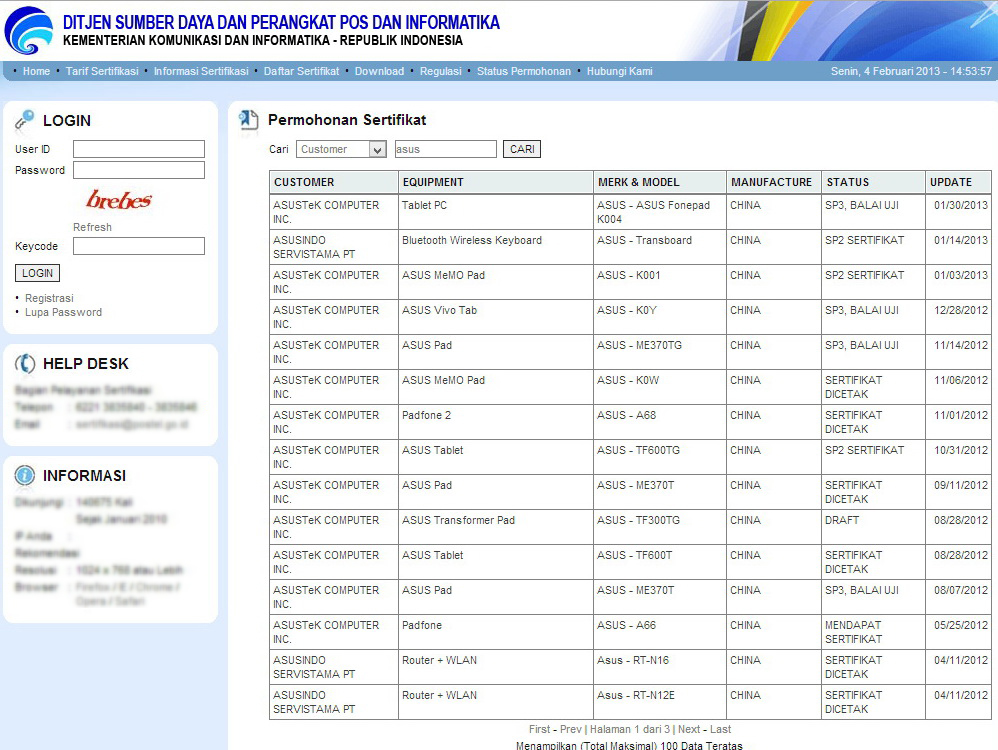Go to the Prev results page

[x=571, y=729]
